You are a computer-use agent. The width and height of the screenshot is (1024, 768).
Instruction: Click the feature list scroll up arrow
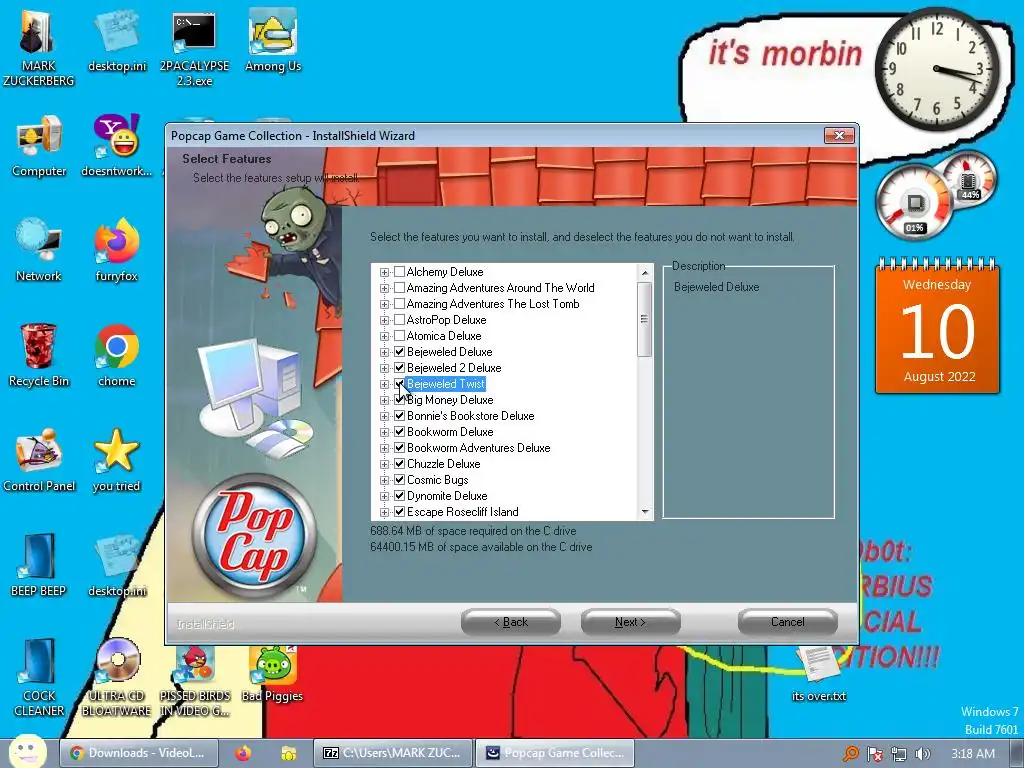(645, 272)
